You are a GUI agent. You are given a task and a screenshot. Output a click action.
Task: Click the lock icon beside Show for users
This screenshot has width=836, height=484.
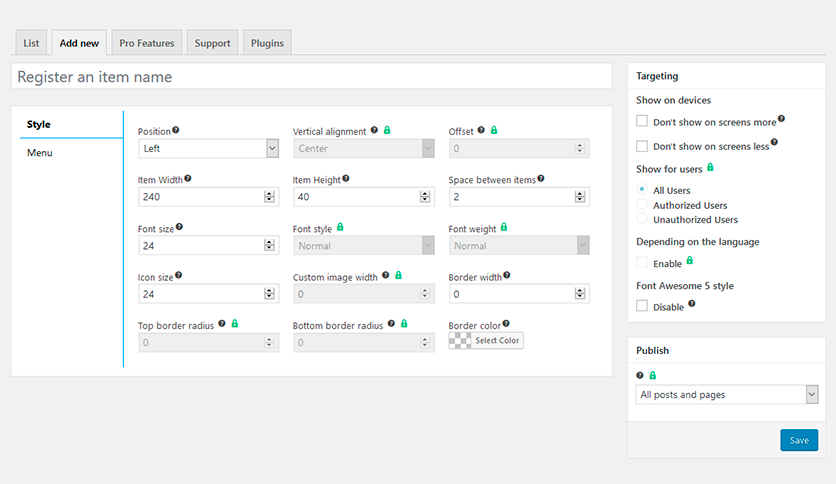[x=710, y=168]
